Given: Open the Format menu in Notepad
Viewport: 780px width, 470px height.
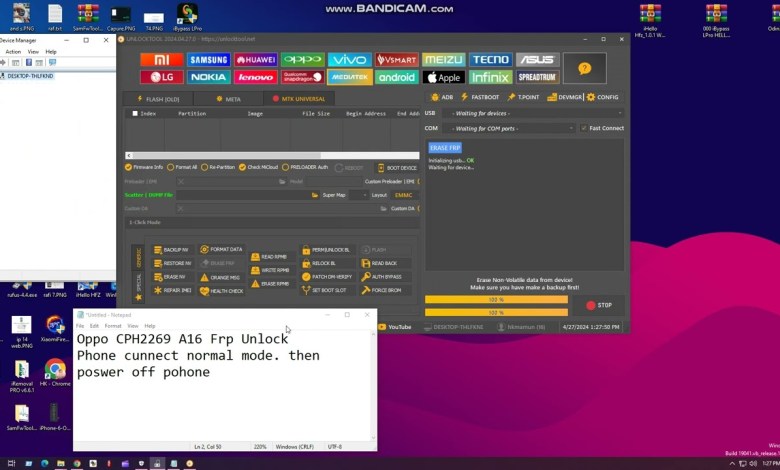Looking at the screenshot, I should point(113,326).
